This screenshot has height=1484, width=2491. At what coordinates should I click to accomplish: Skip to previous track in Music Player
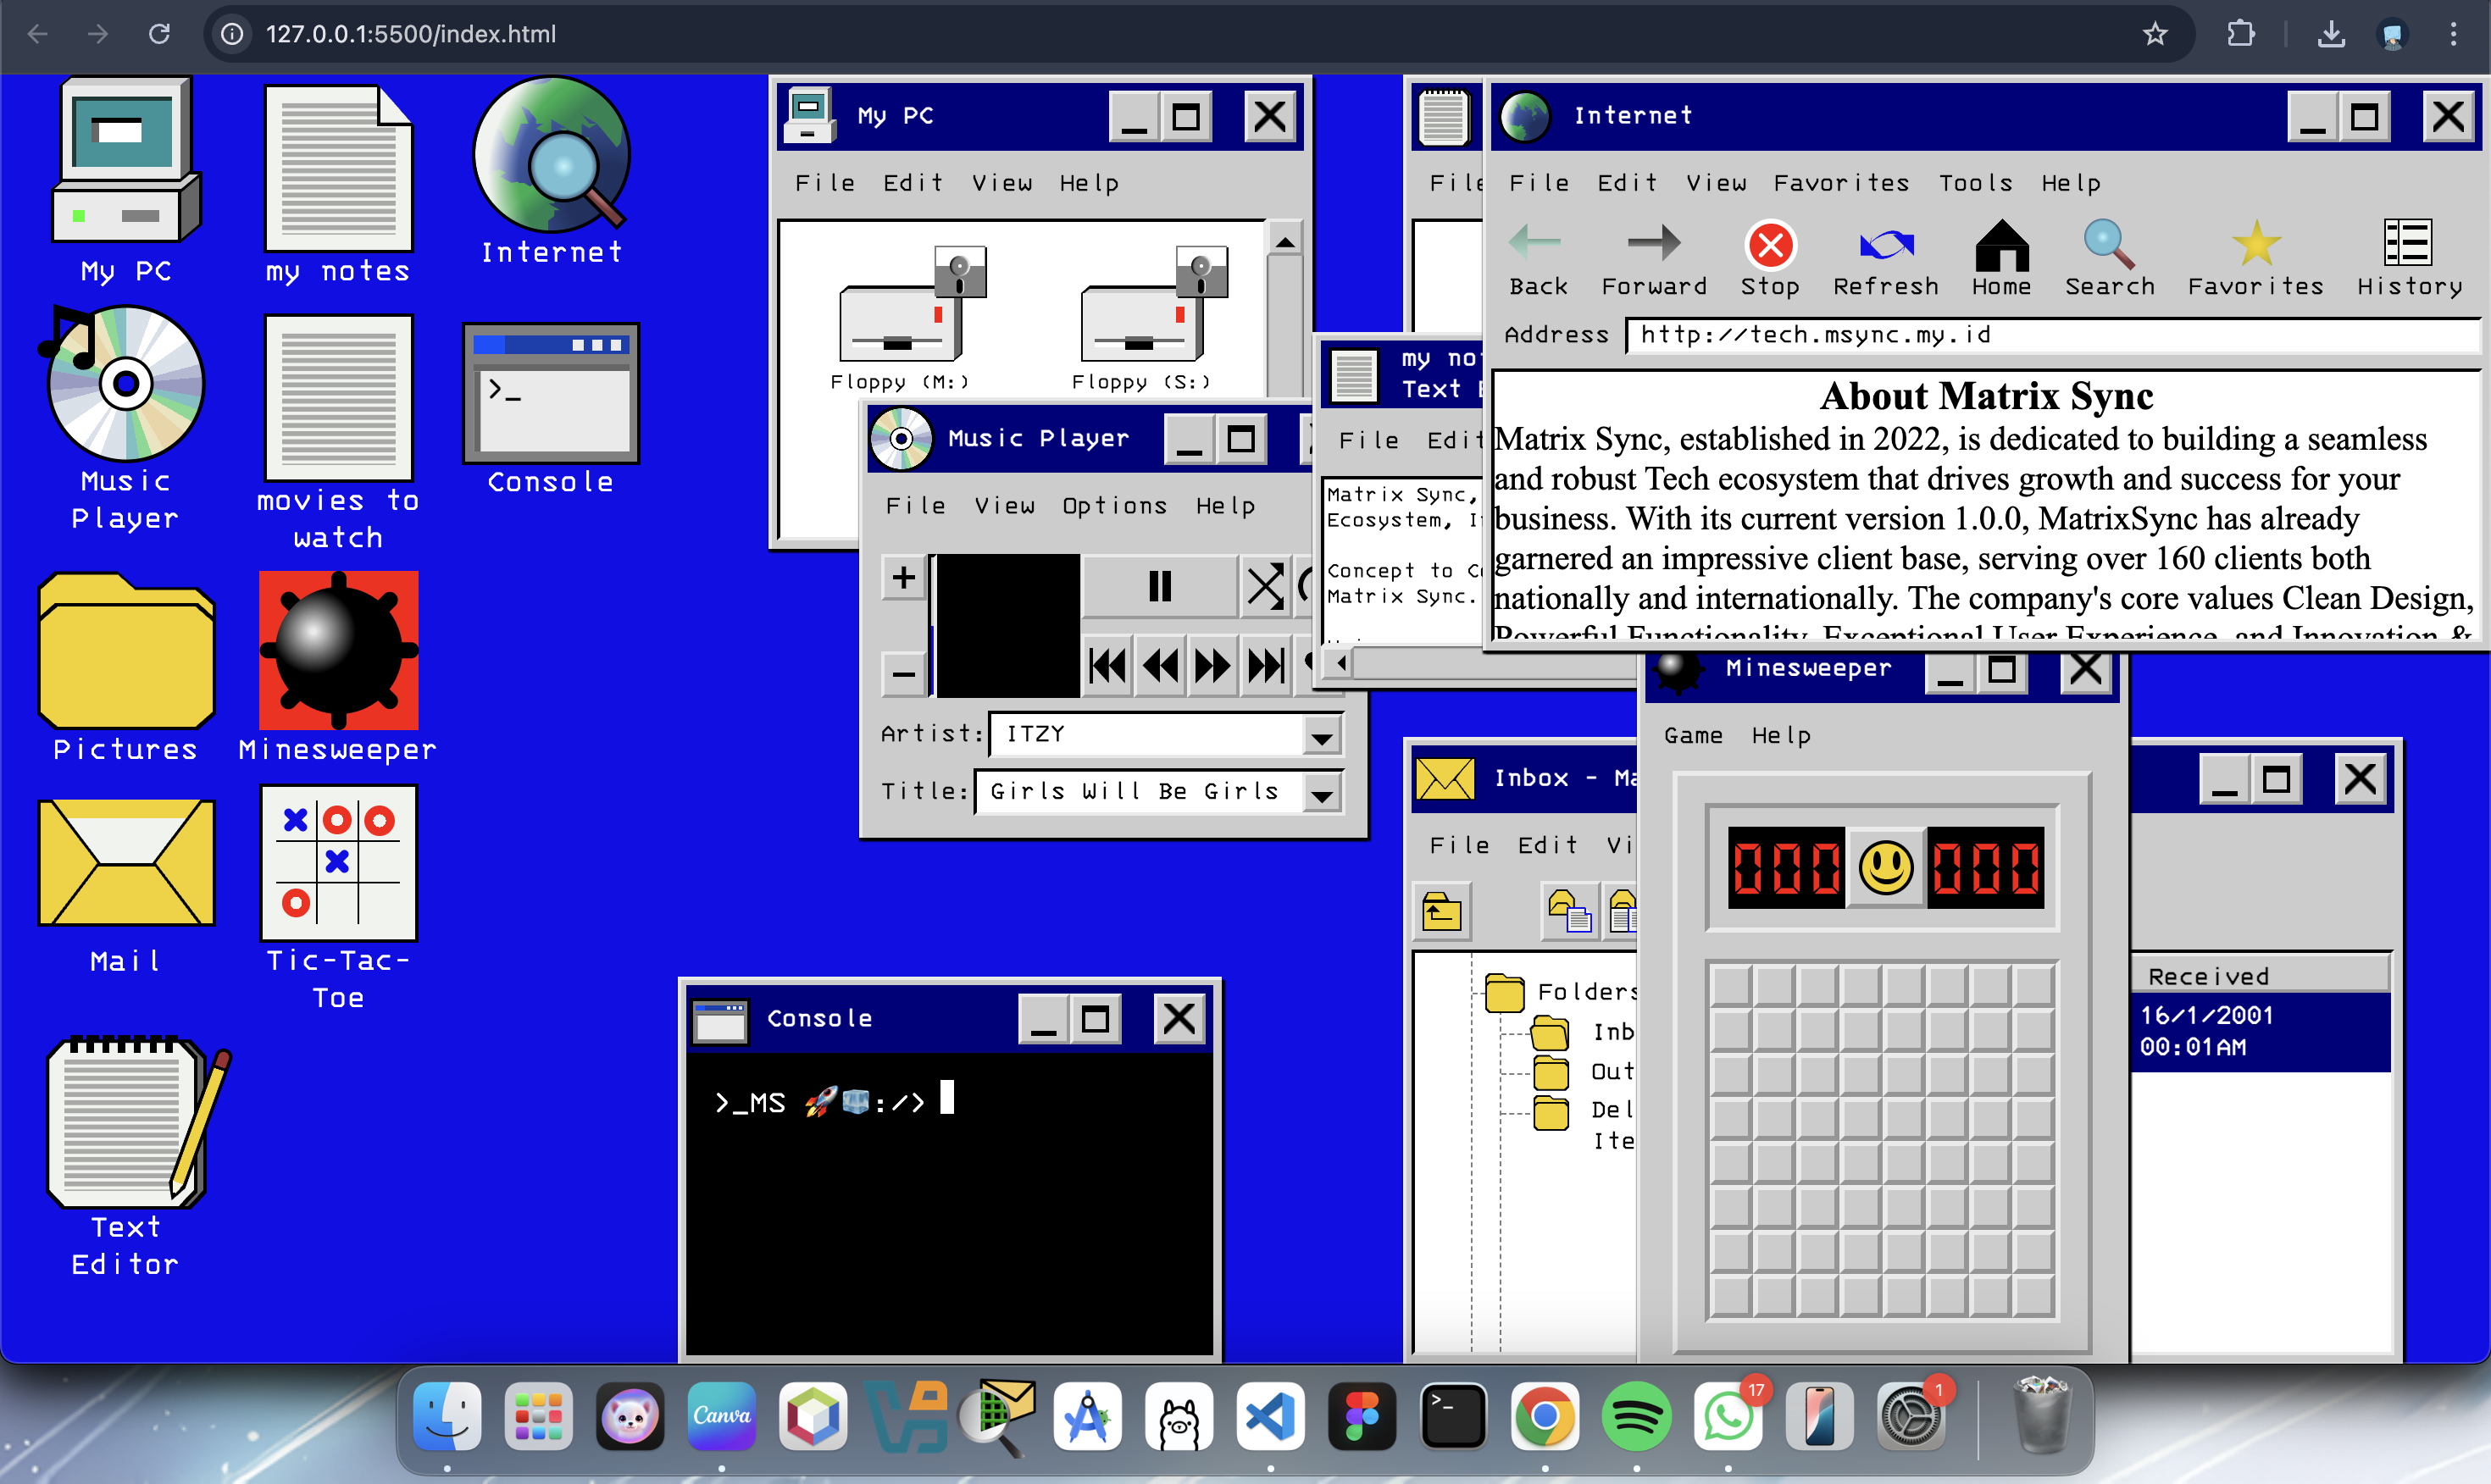tap(1108, 665)
